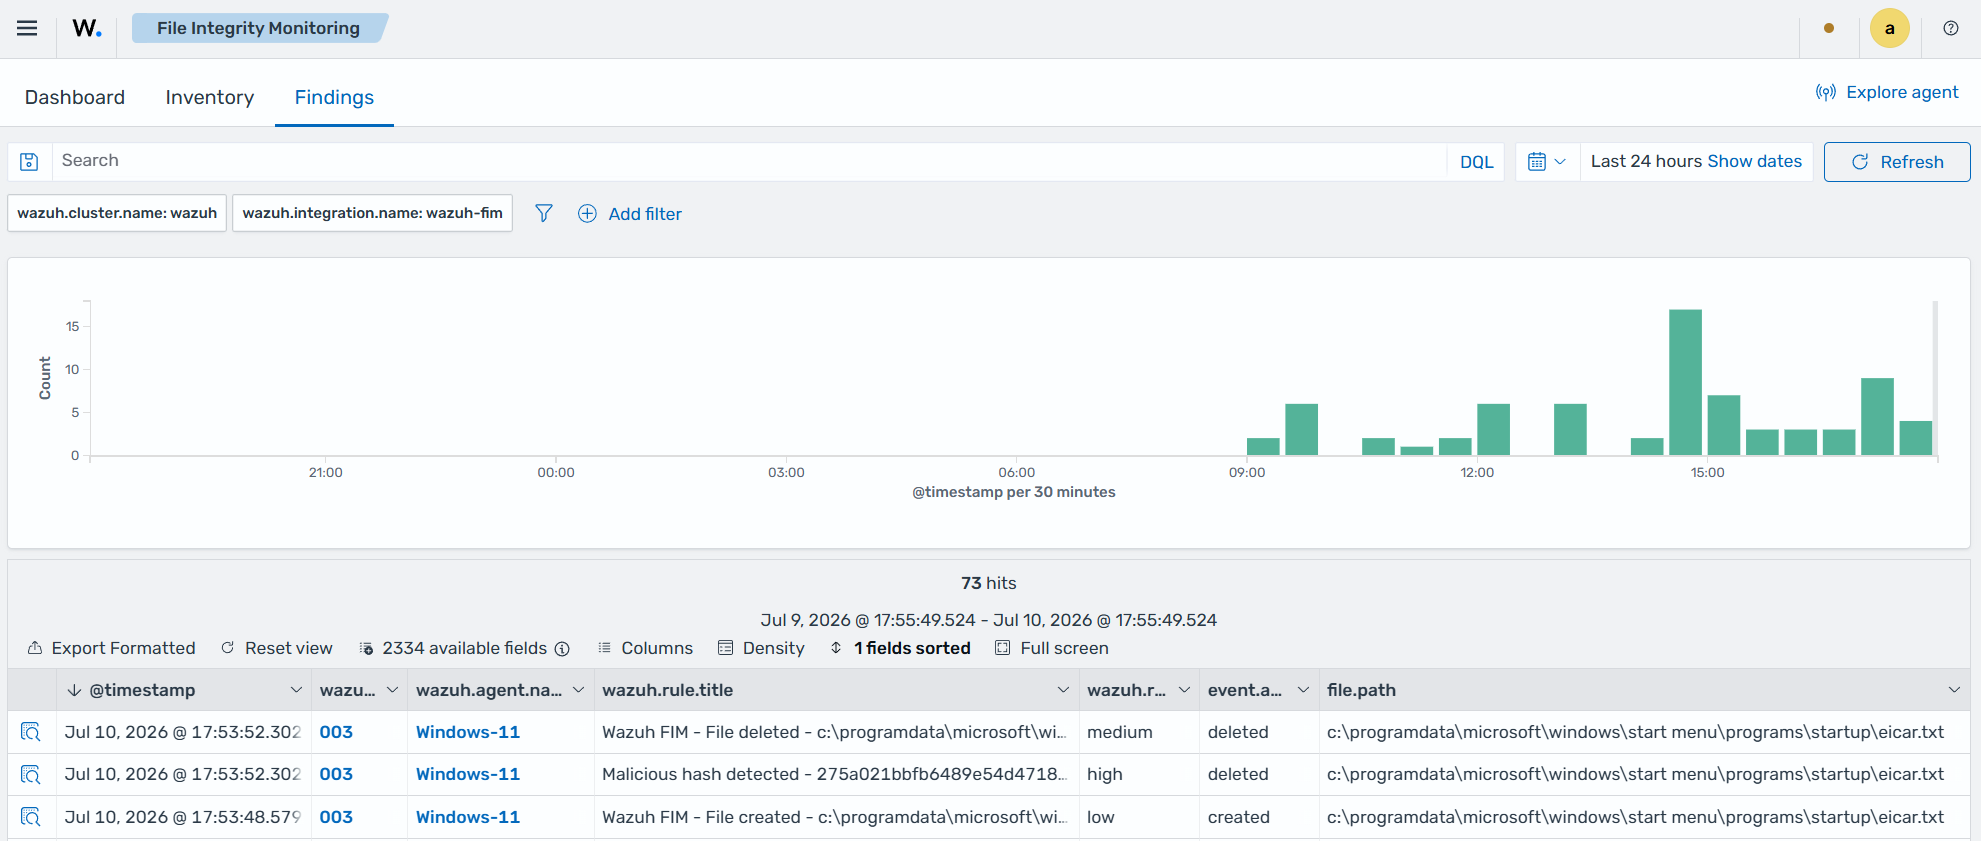Click the tallest histogram bar before 15:00
Viewport: 1981px width, 841px height.
1685,382
